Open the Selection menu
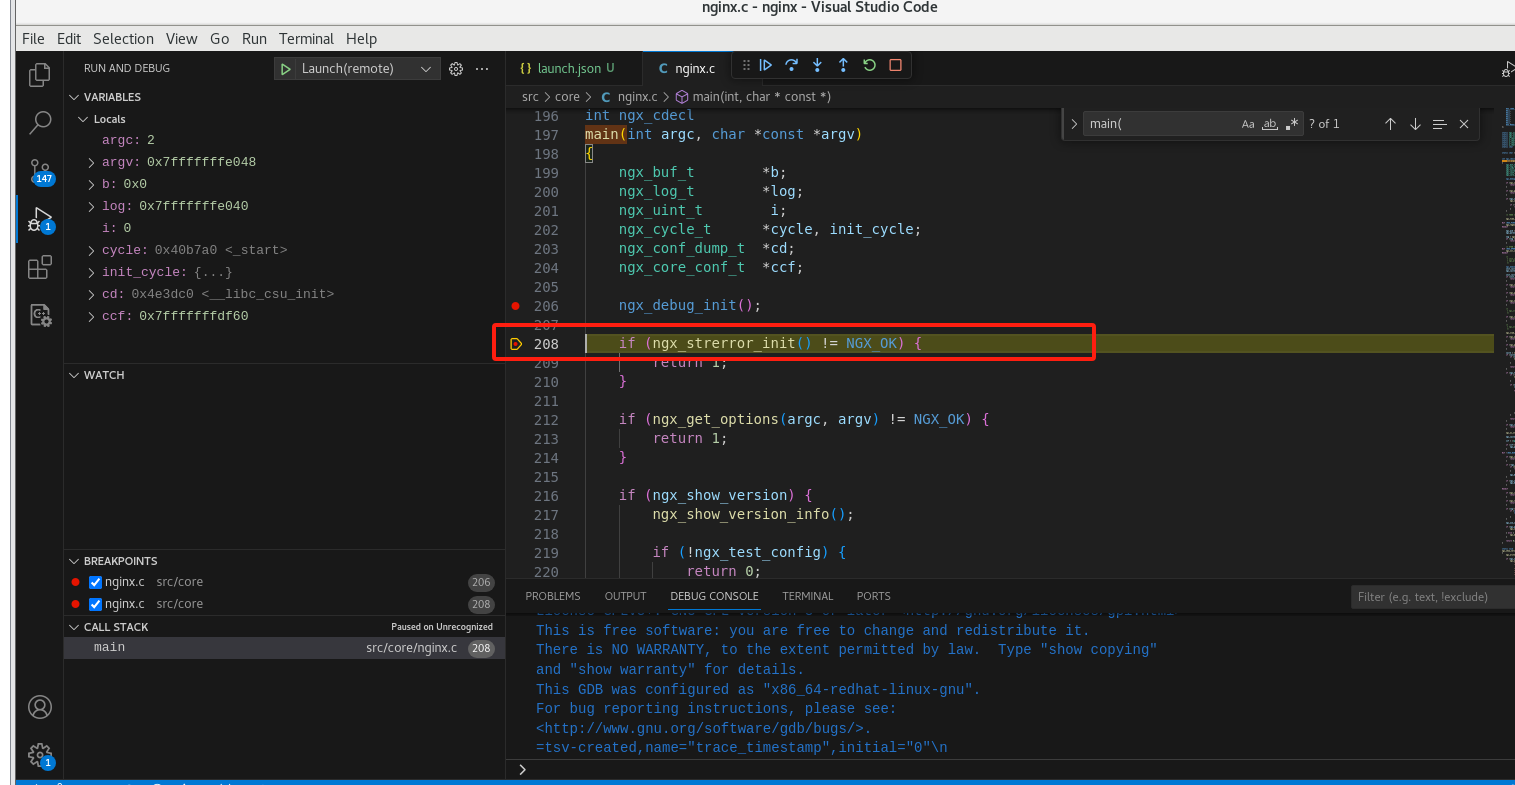 tap(123, 39)
